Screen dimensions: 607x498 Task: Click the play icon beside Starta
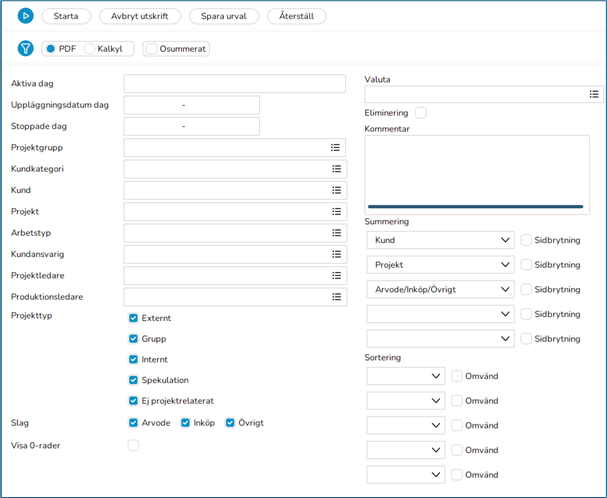pyautogui.click(x=25, y=16)
